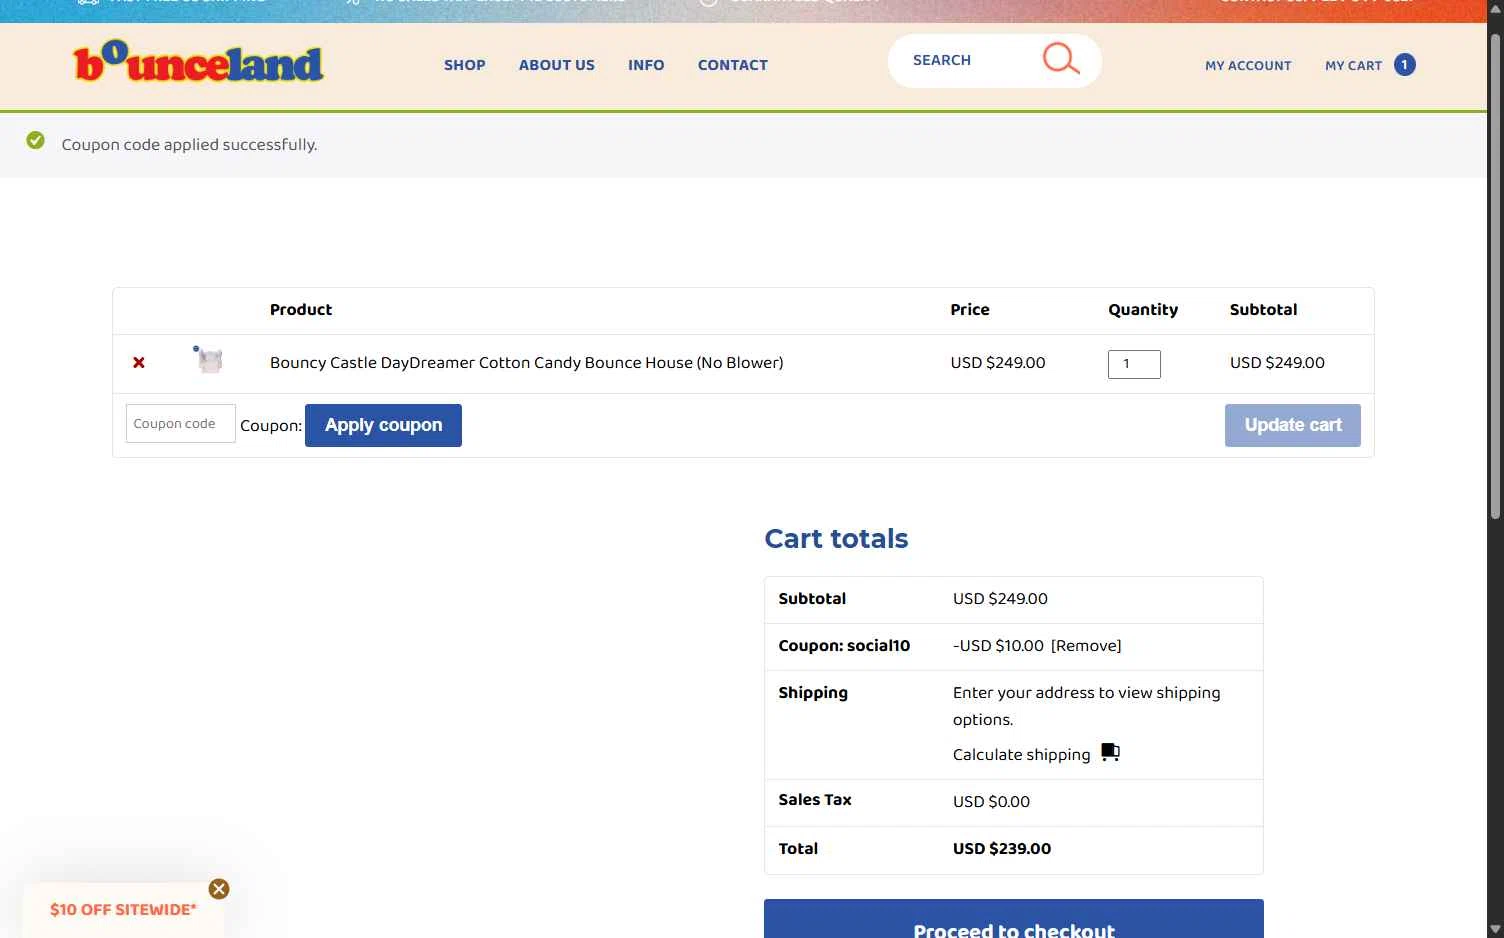The width and height of the screenshot is (1504, 938).
Task: Click the product row price USD $249.00
Action: point(998,363)
